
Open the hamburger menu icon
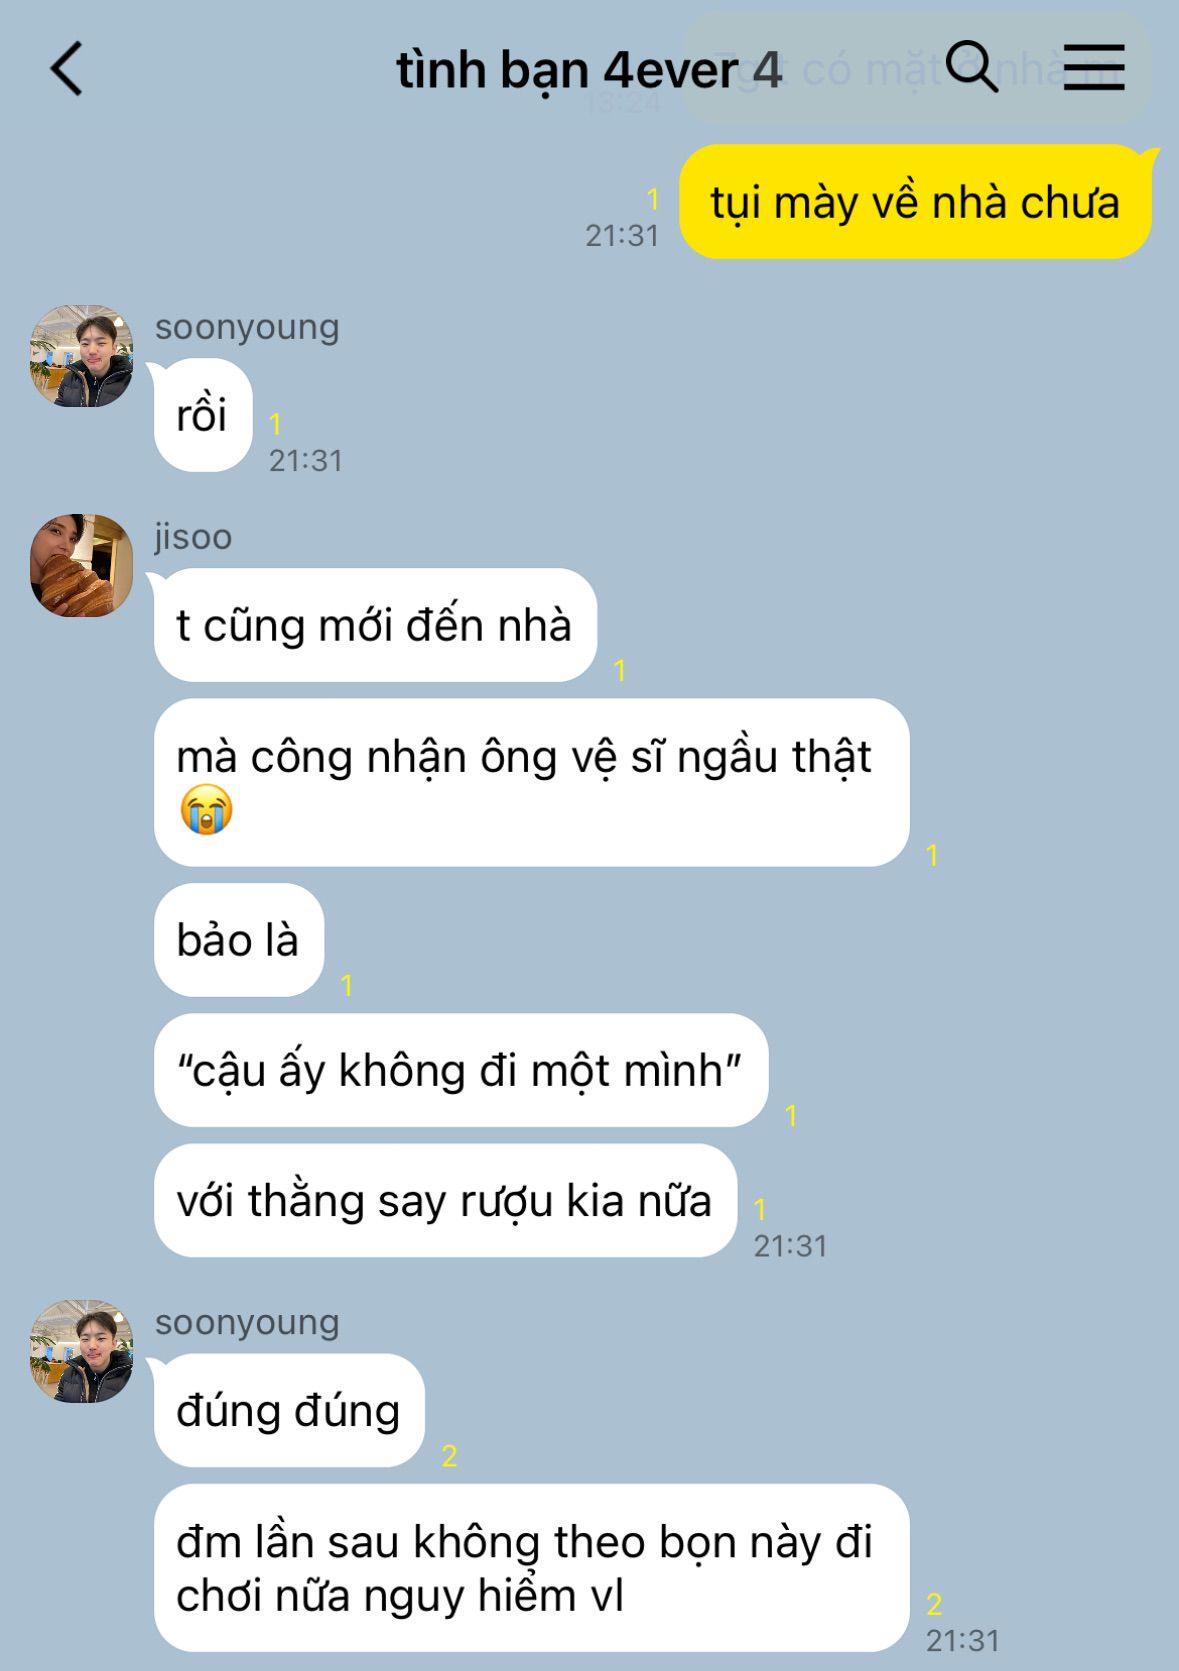click(1093, 68)
